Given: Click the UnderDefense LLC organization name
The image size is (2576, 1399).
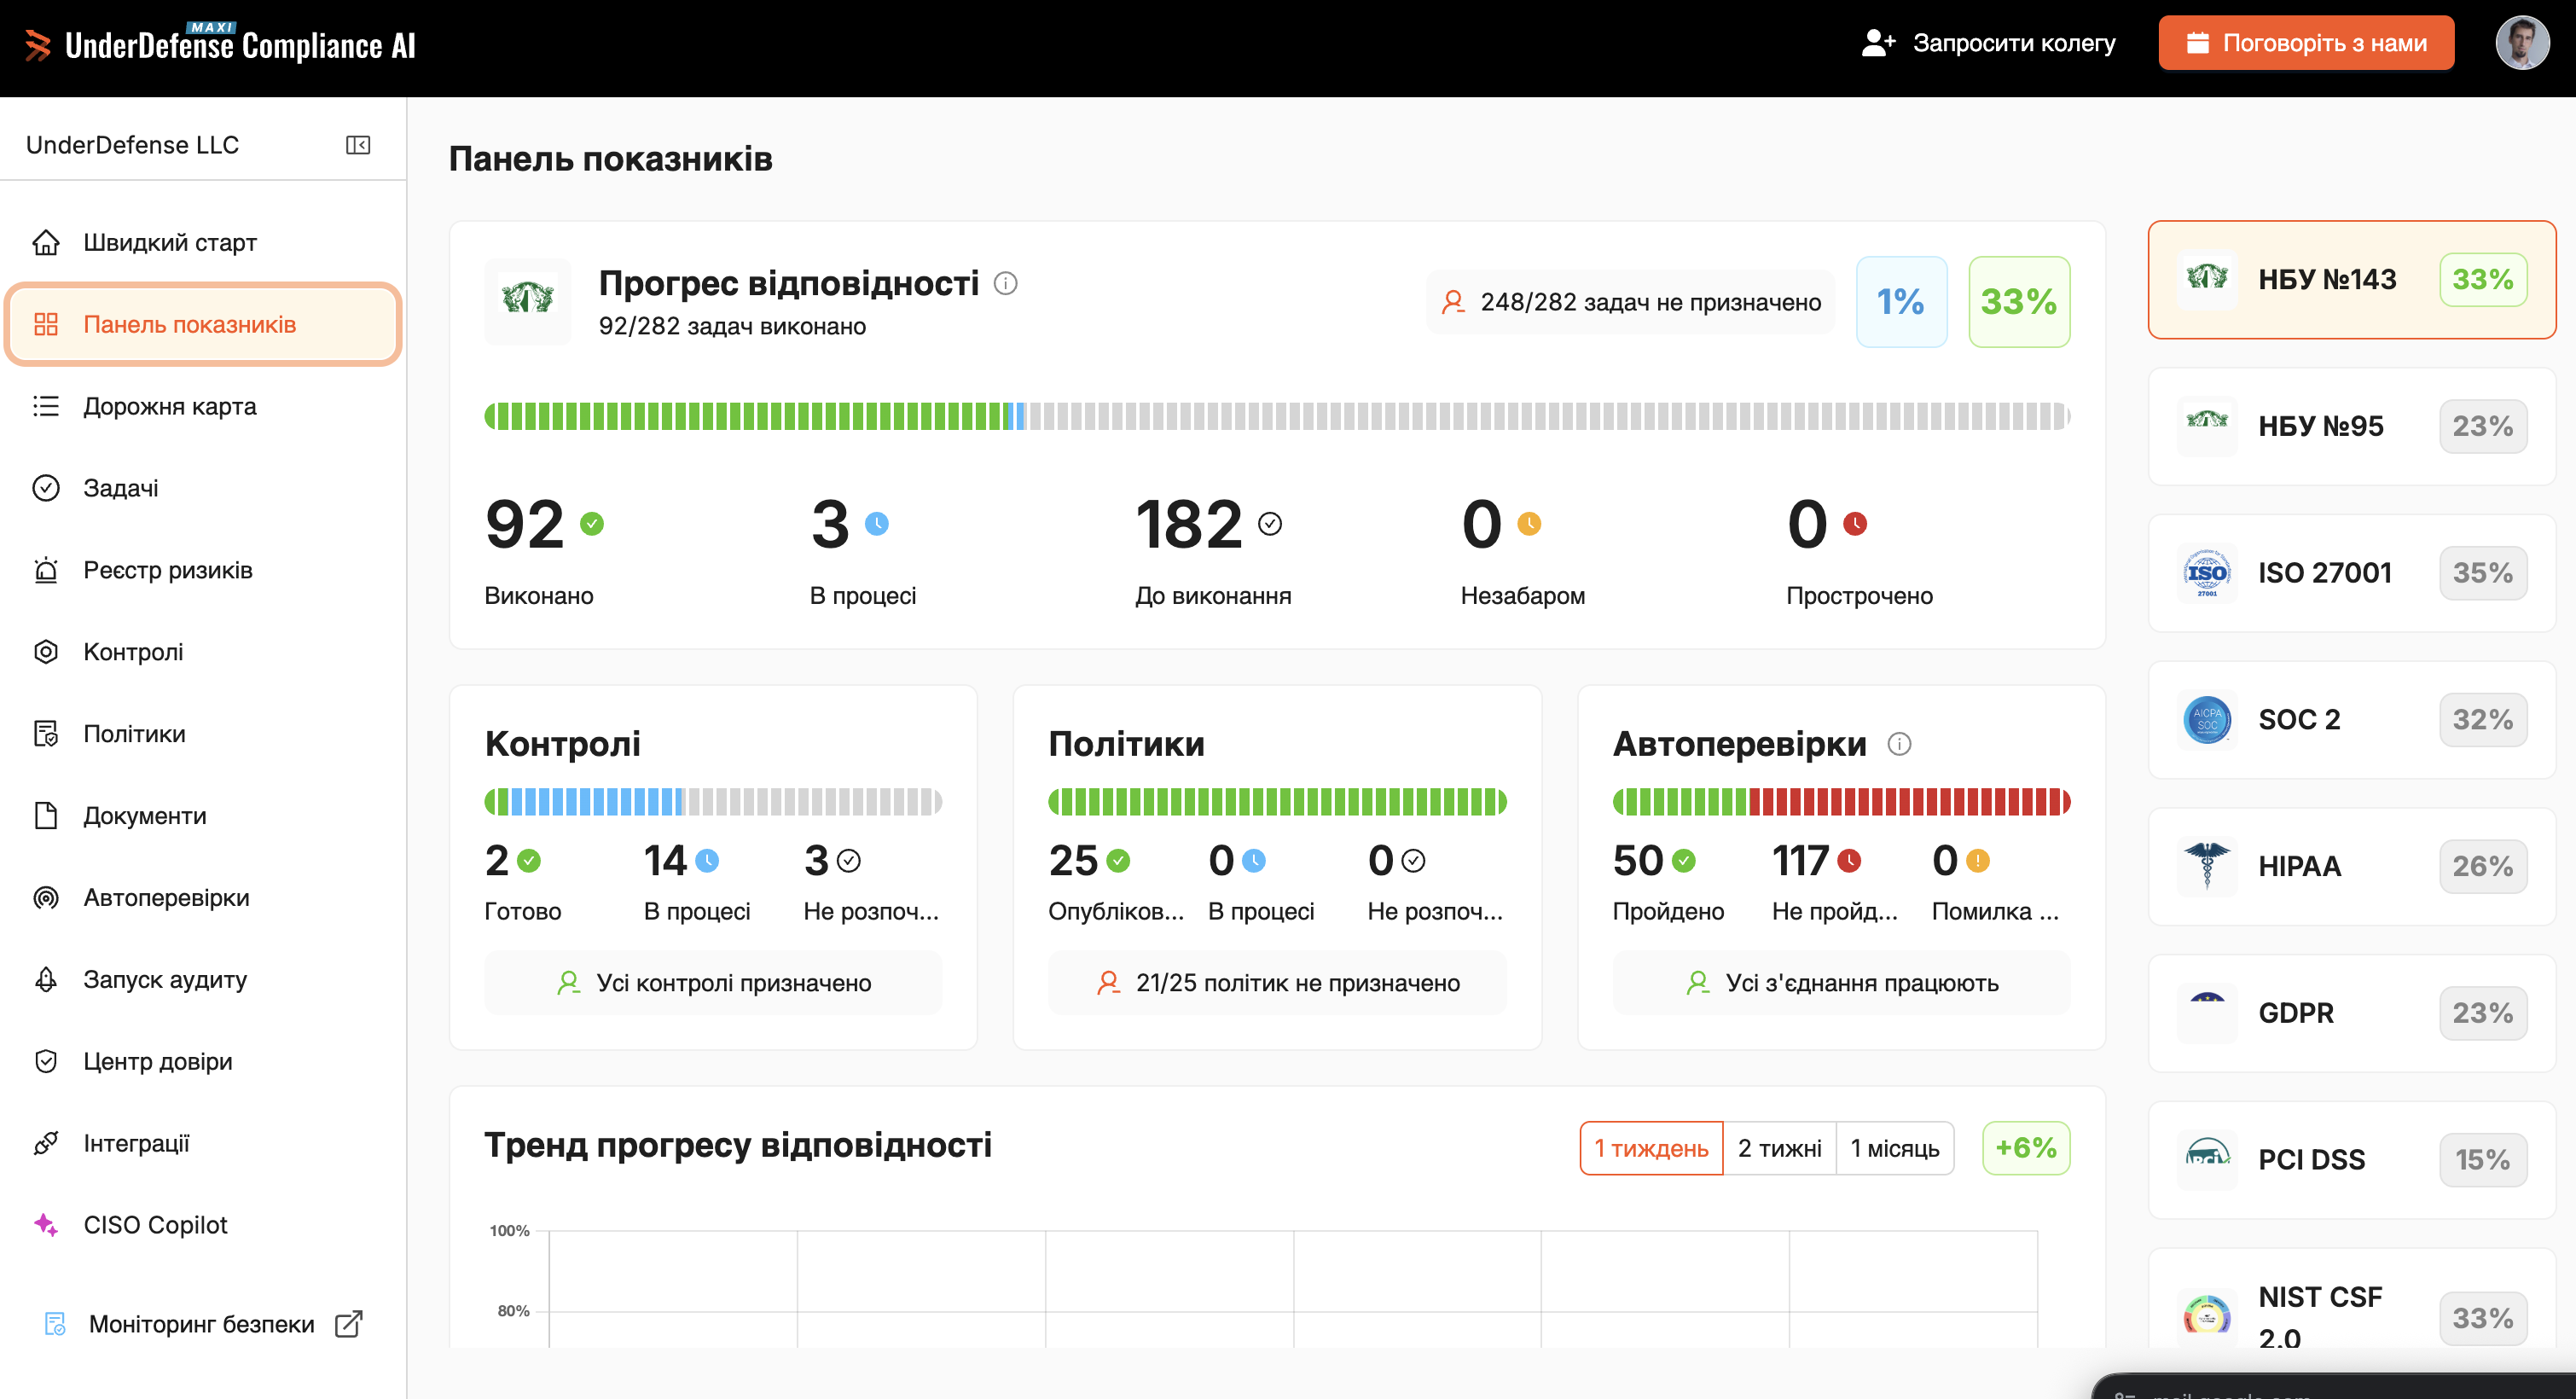Looking at the screenshot, I should (x=132, y=145).
